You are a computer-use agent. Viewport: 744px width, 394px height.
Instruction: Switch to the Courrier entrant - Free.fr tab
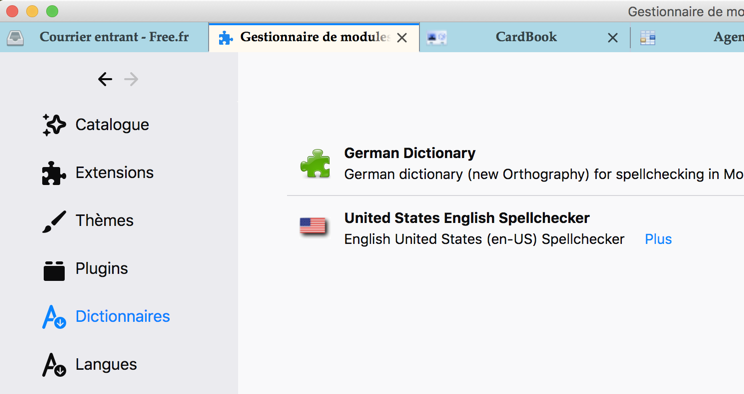[104, 38]
